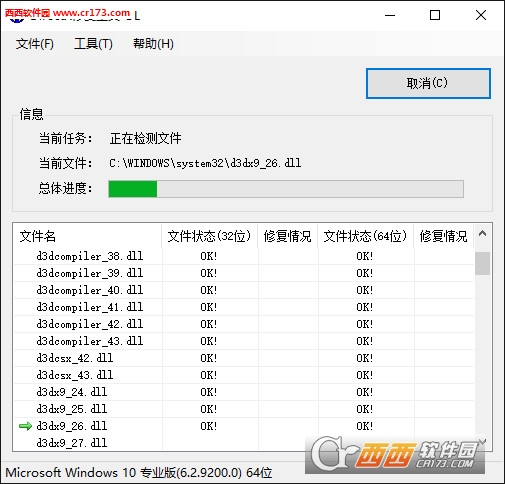Click the 文件状态(64位) column header
This screenshot has width=505, height=484.
[x=365, y=236]
